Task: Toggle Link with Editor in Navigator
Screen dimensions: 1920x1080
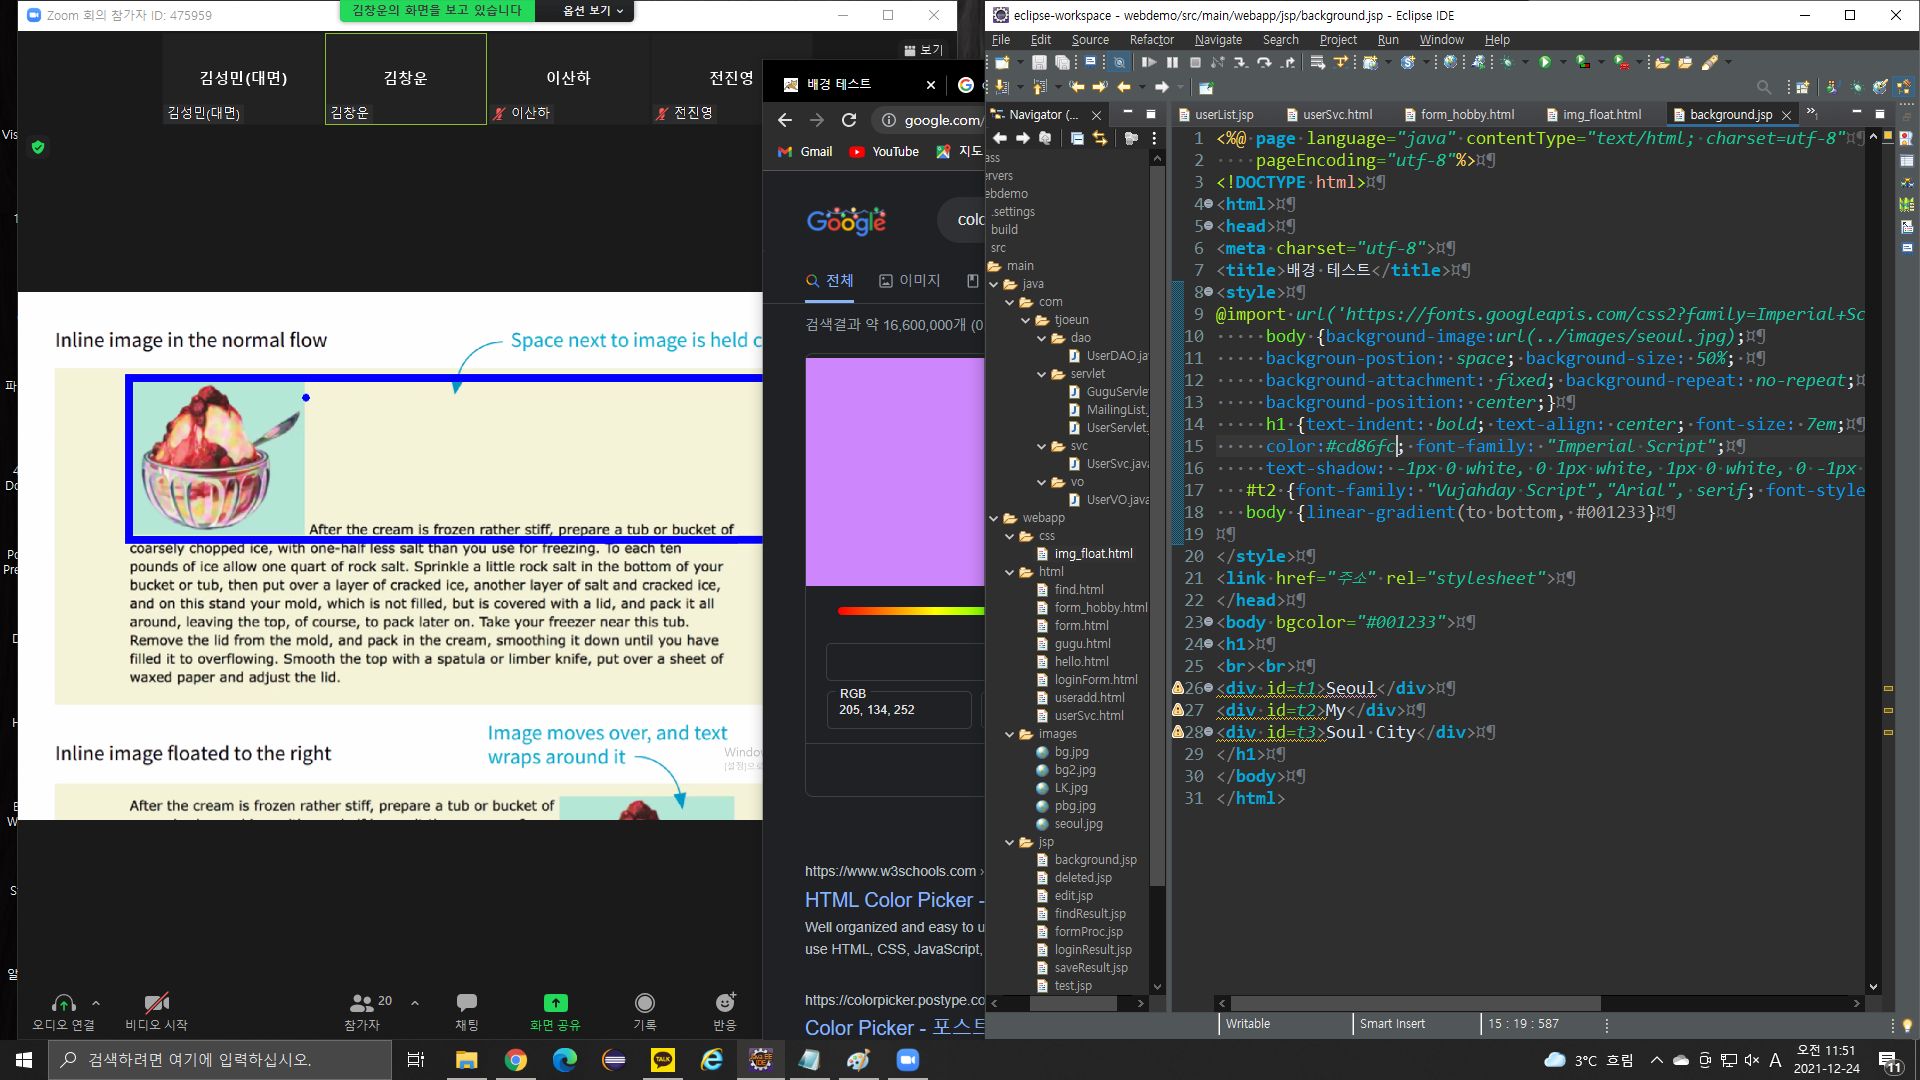Action: tap(1100, 139)
